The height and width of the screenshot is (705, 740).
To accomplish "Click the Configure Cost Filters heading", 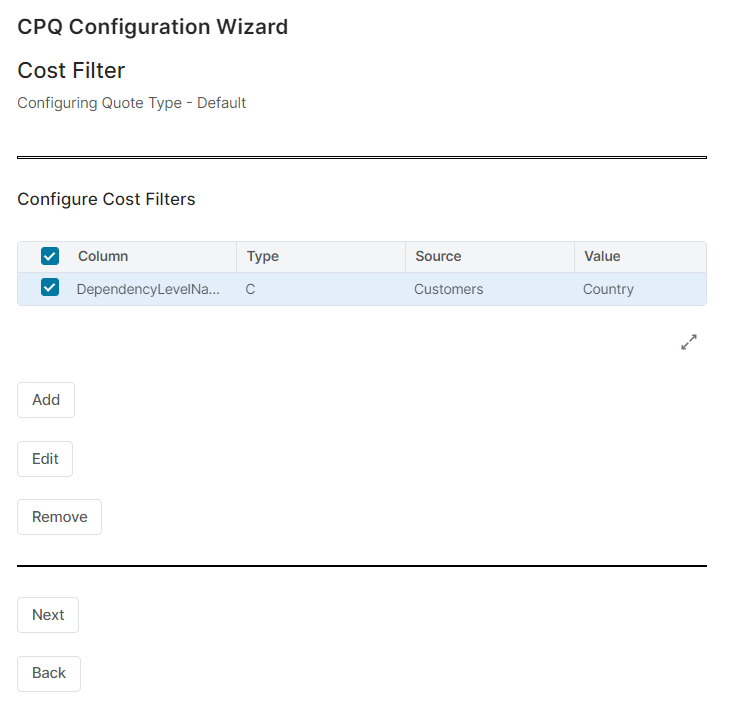I will point(106,199).
